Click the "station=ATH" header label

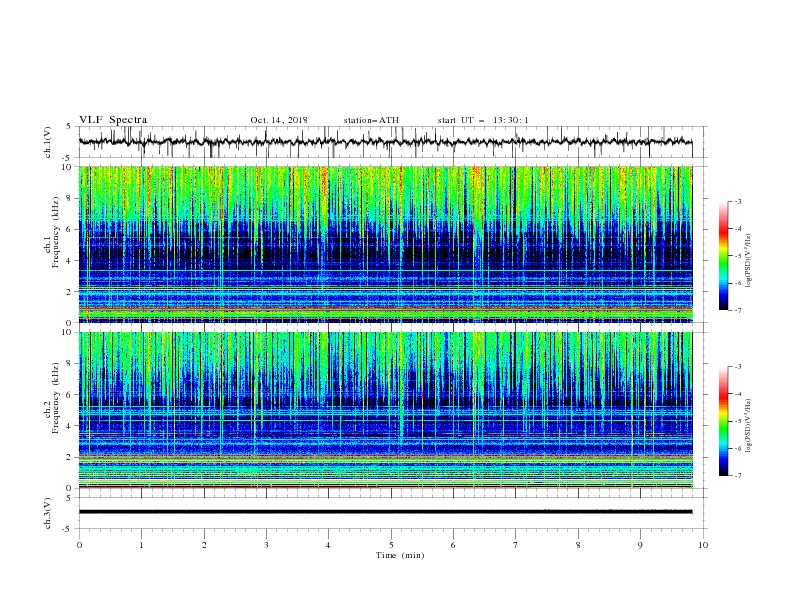pos(371,120)
